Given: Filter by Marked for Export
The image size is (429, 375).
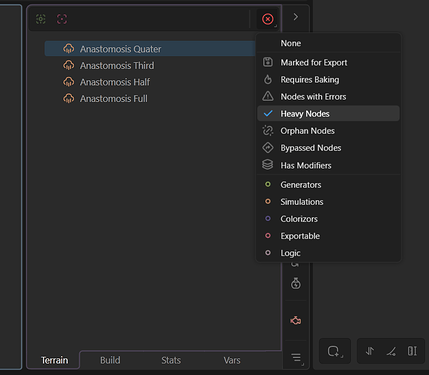Looking at the screenshot, I should point(328,63).
